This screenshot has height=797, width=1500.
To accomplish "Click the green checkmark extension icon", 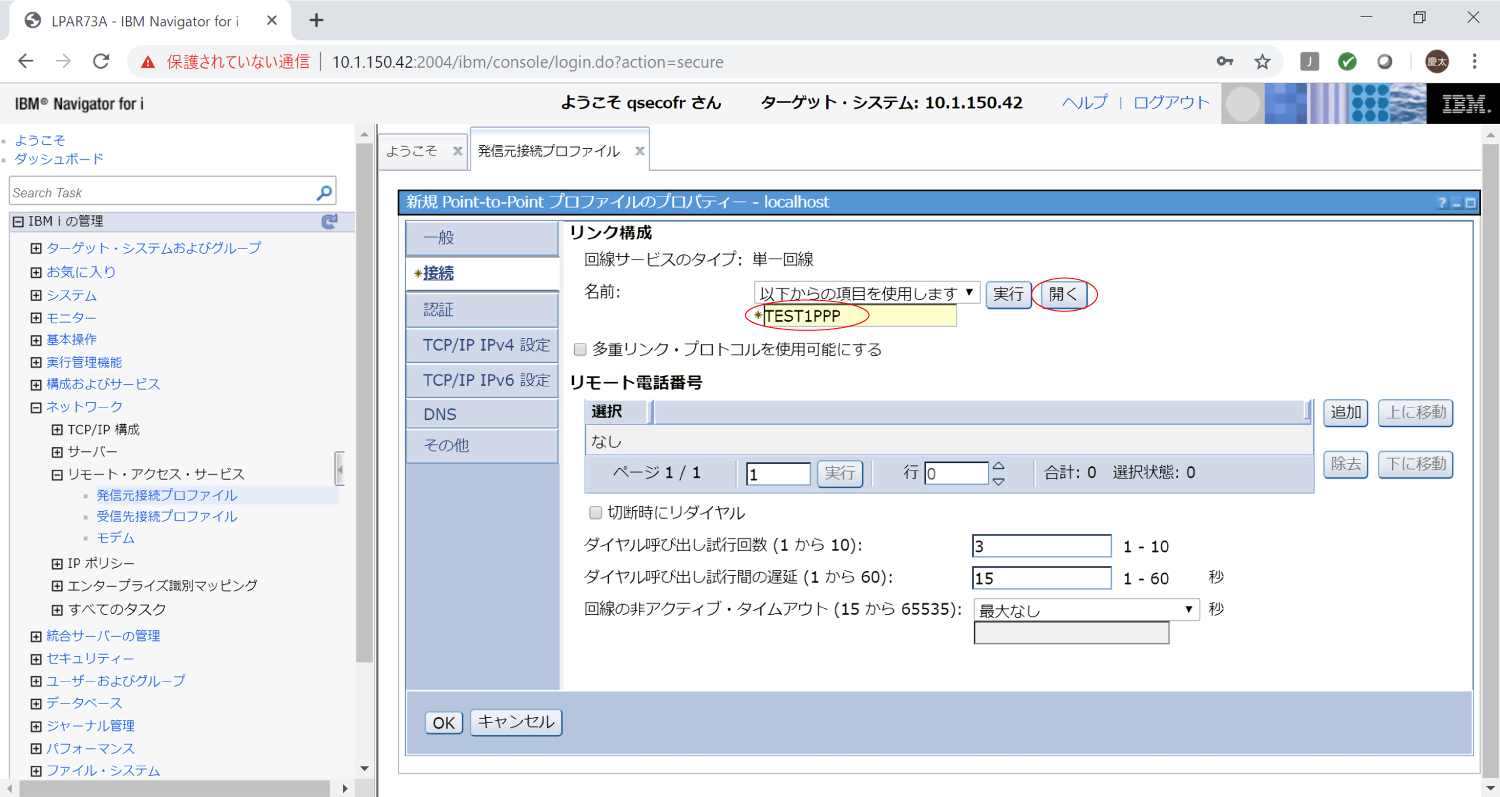I will pyautogui.click(x=1347, y=61).
